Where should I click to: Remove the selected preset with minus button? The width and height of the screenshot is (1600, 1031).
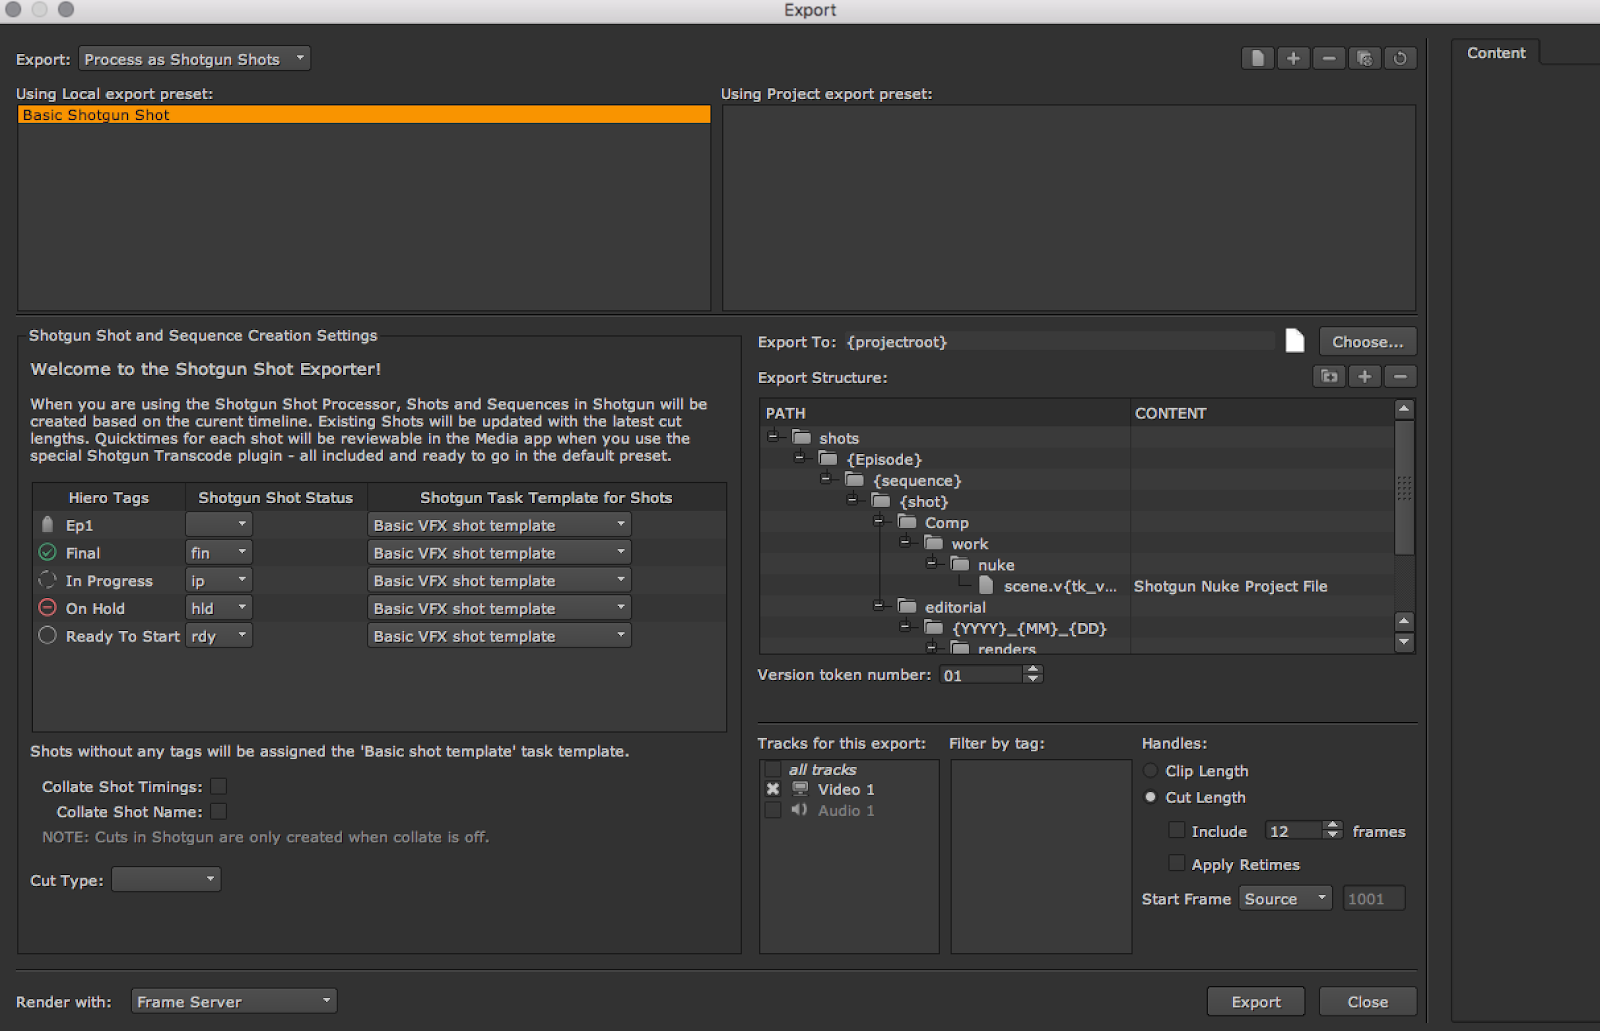point(1329,58)
